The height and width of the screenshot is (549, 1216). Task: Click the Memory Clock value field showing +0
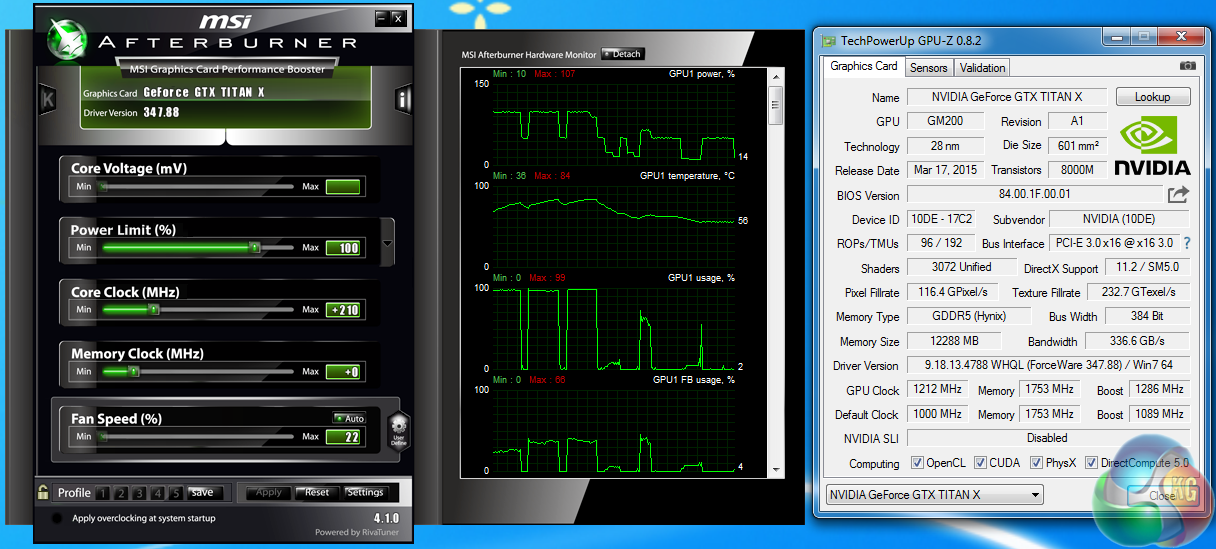343,372
